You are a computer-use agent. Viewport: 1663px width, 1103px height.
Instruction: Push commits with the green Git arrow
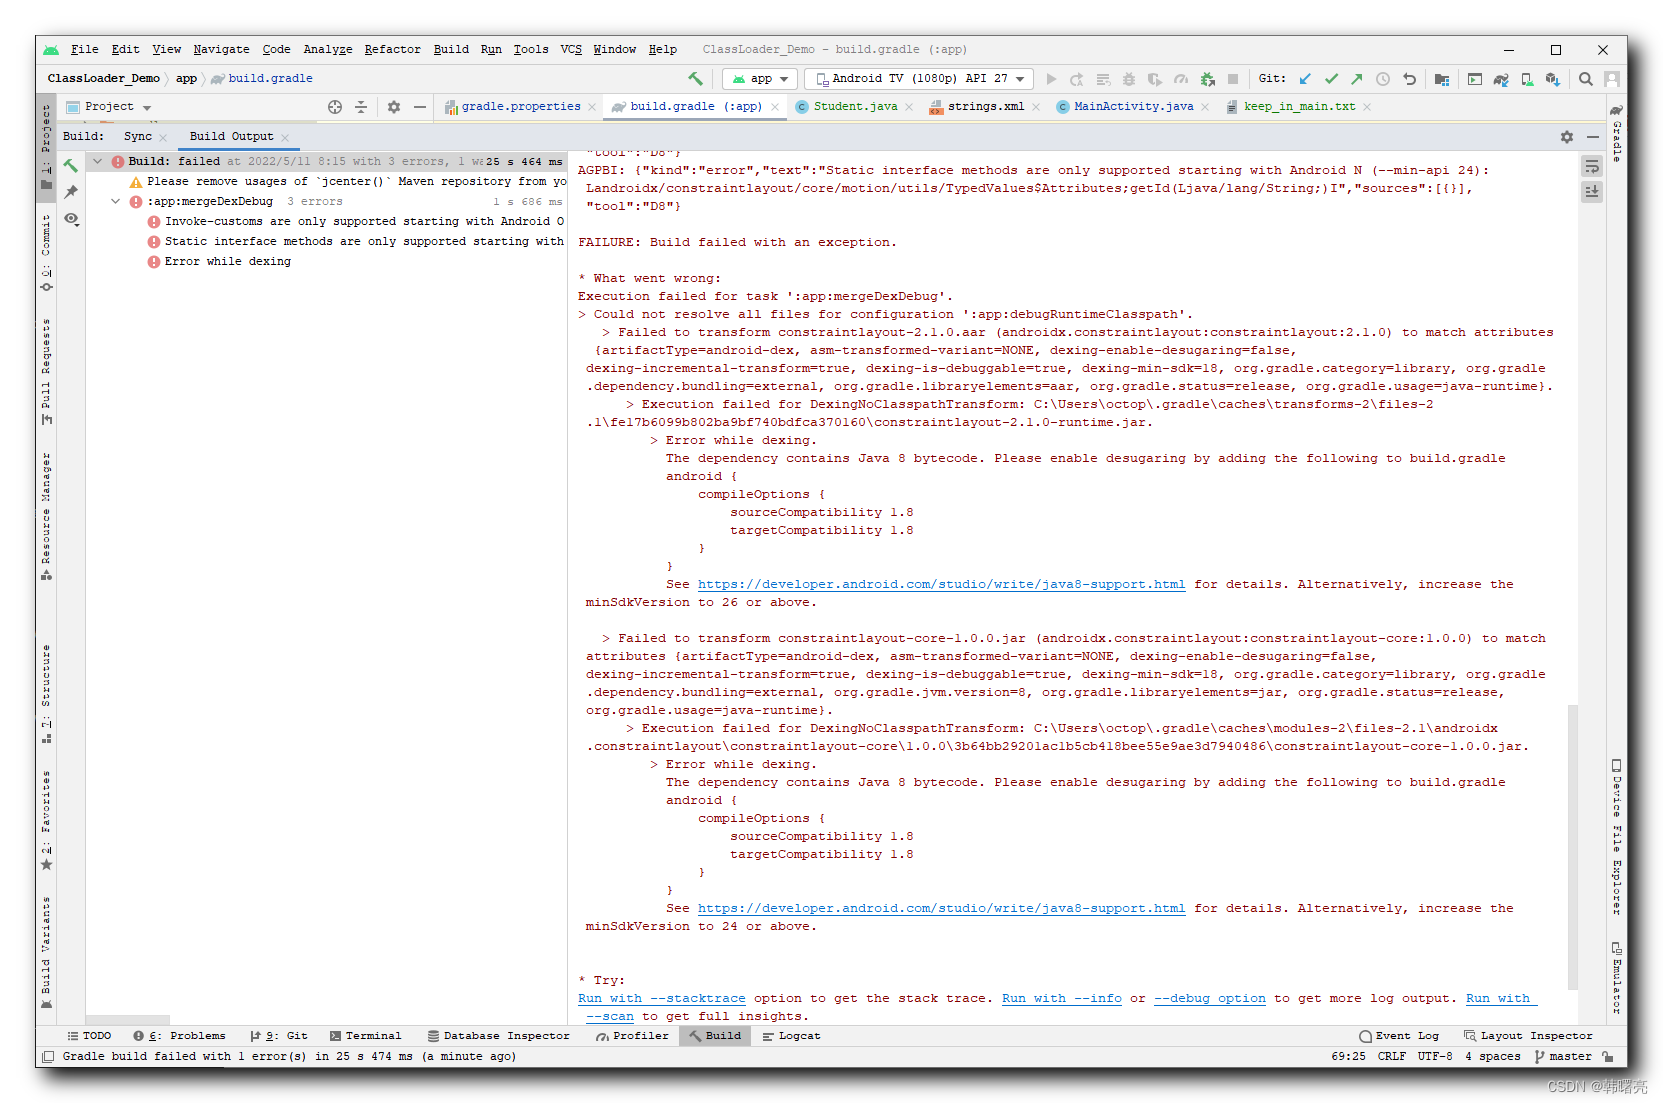coord(1357,79)
